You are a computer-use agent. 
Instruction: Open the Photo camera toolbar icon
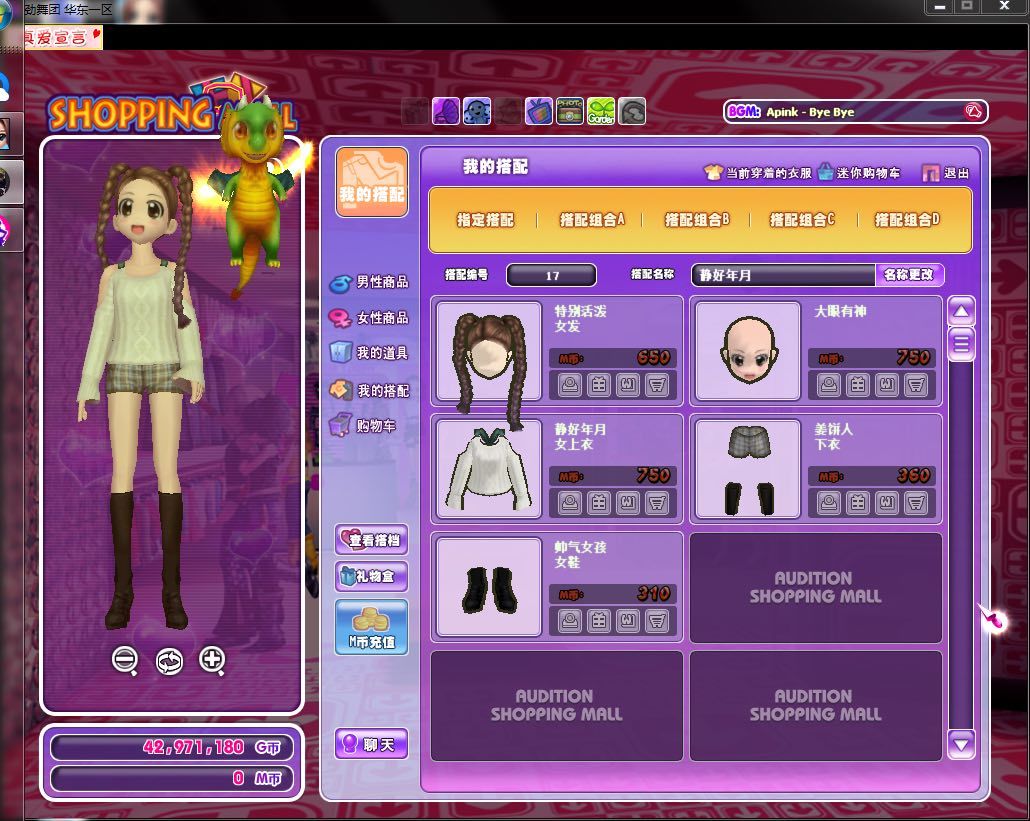tap(570, 111)
